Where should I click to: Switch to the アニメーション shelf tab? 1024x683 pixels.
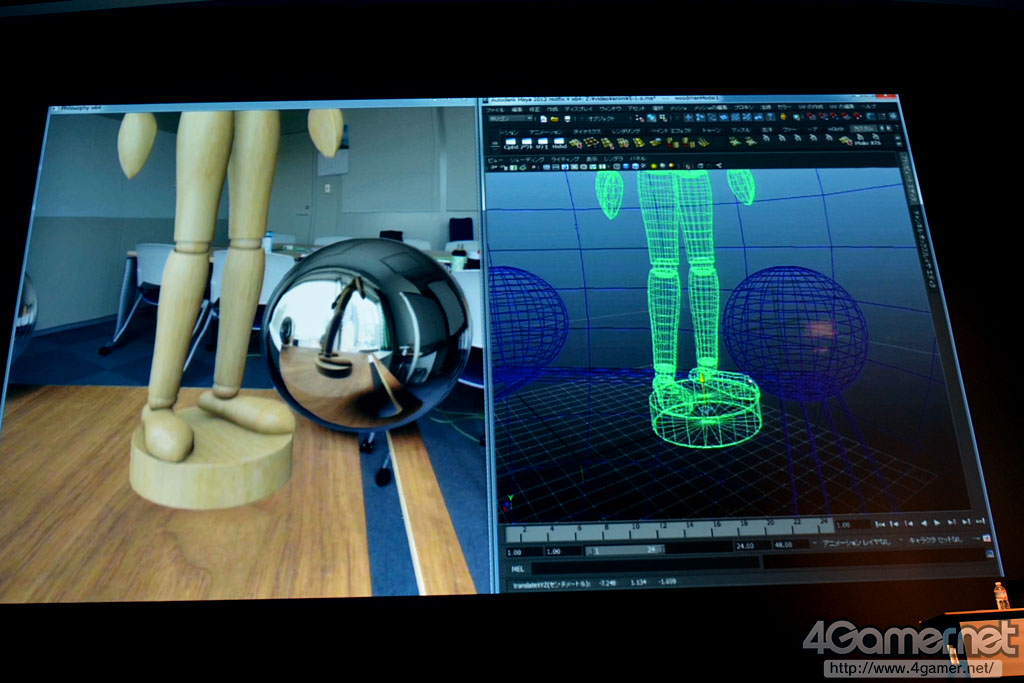coord(546,132)
